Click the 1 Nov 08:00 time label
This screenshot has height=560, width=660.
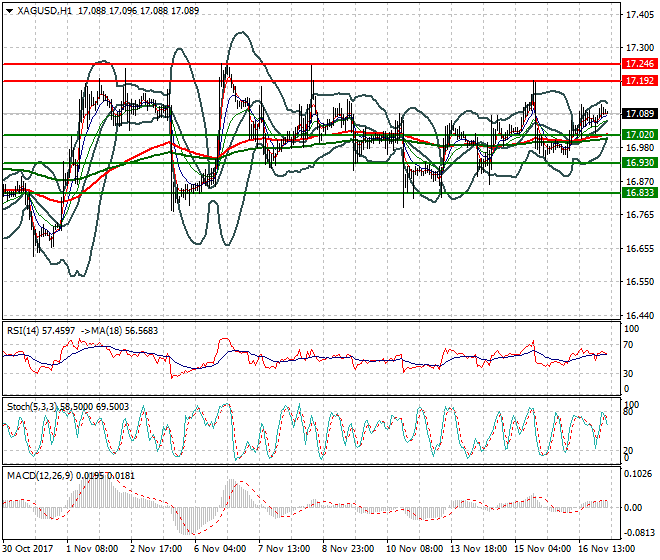[92, 549]
